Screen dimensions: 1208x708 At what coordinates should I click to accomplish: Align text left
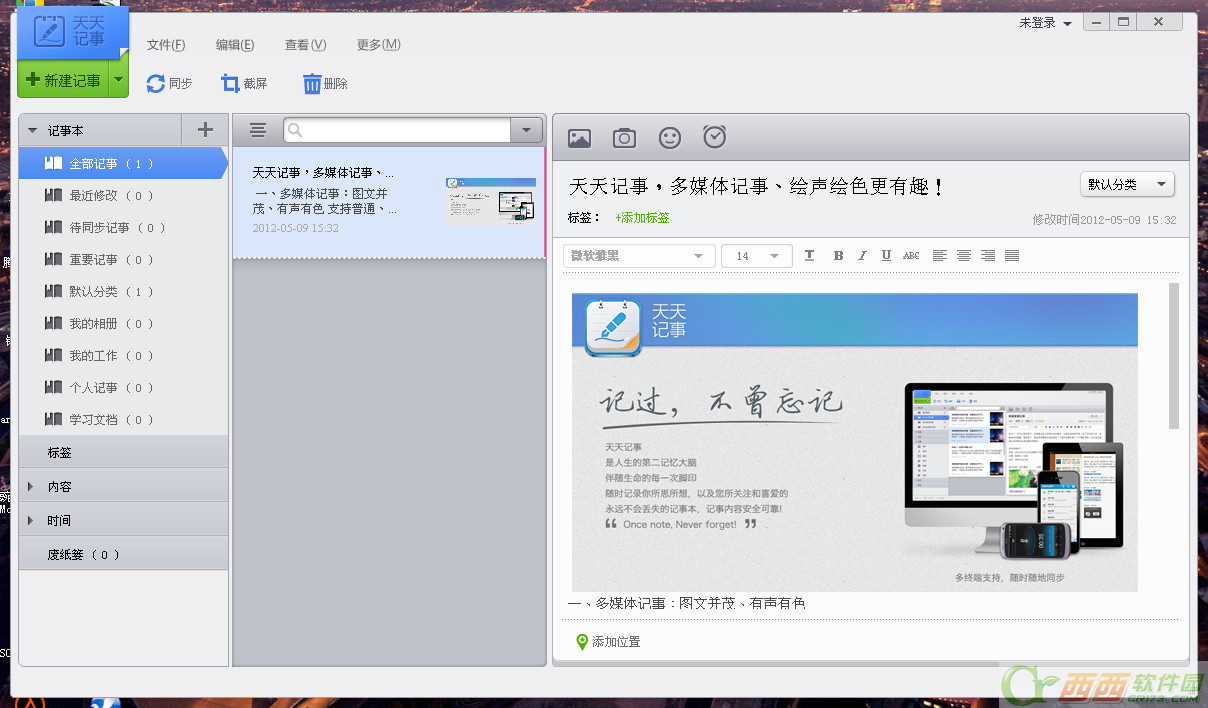tap(940, 256)
